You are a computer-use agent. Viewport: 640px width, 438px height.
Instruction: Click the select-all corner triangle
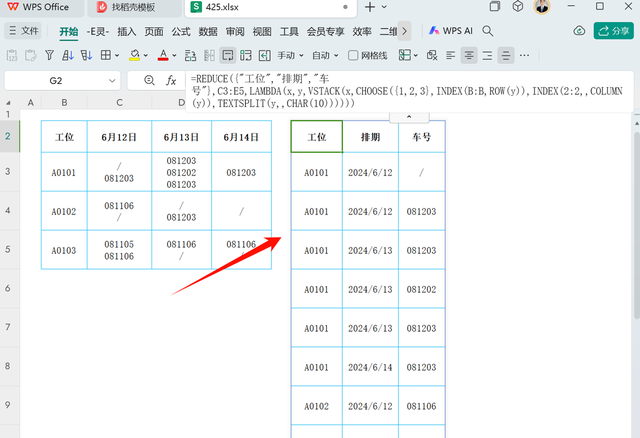[8, 103]
